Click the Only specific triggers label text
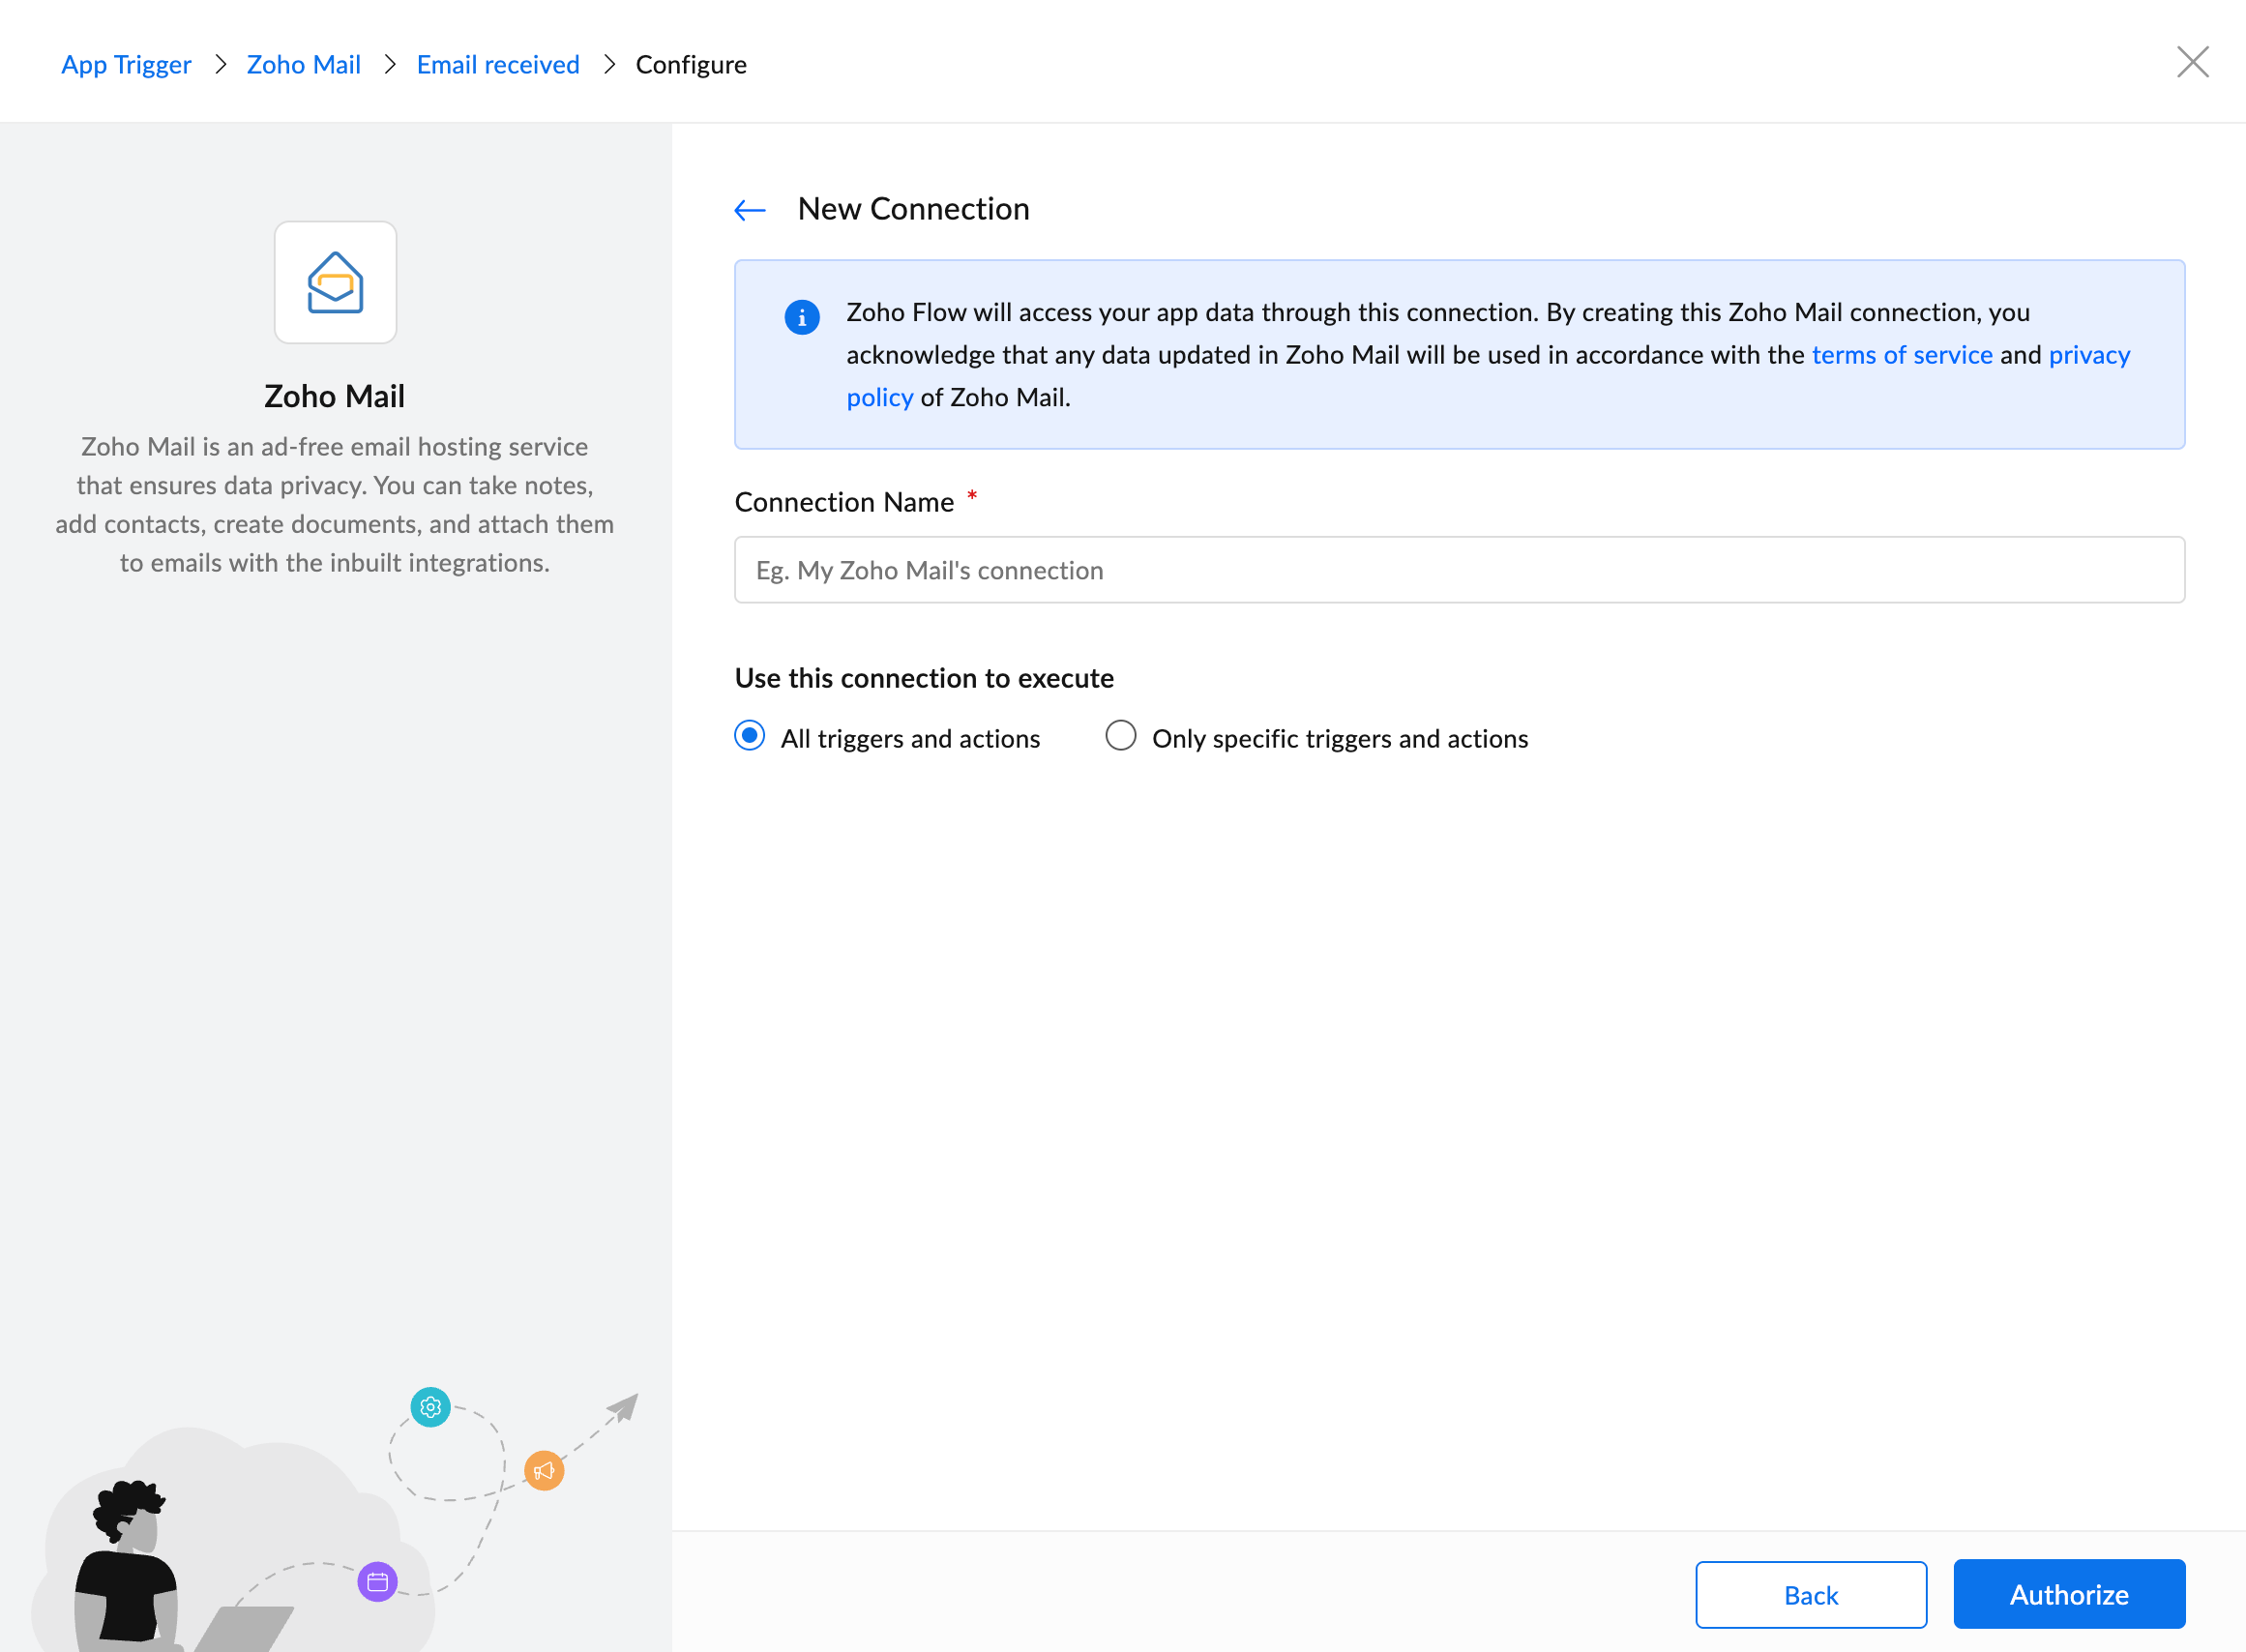The height and width of the screenshot is (1652, 2246). [x=1340, y=739]
